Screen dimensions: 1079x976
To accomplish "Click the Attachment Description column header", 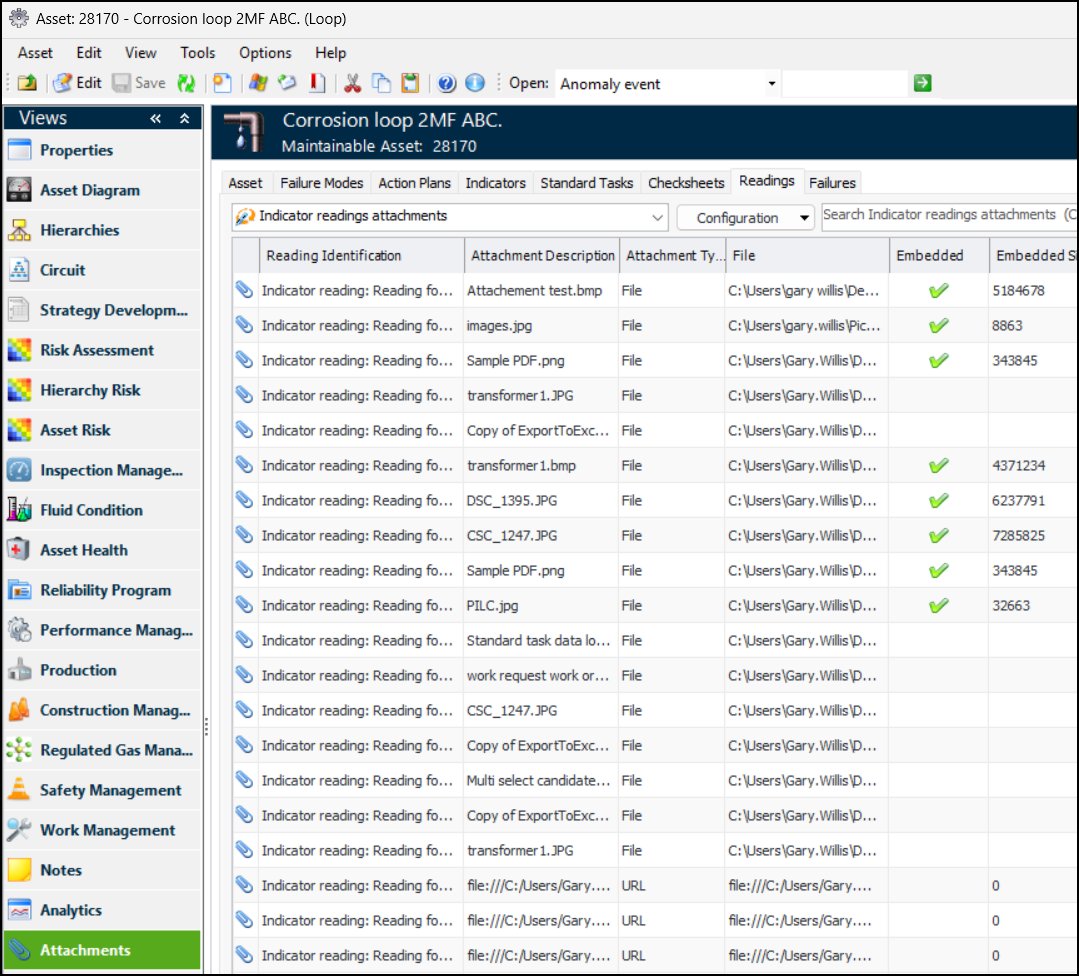I will click(x=542, y=256).
